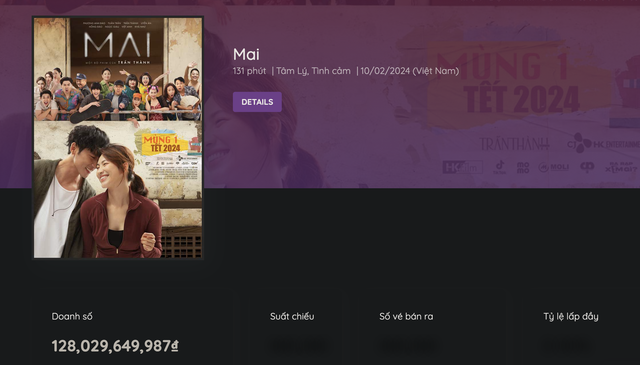Click the HK Film logo in the banner
640x365 pixels.
[463, 167]
